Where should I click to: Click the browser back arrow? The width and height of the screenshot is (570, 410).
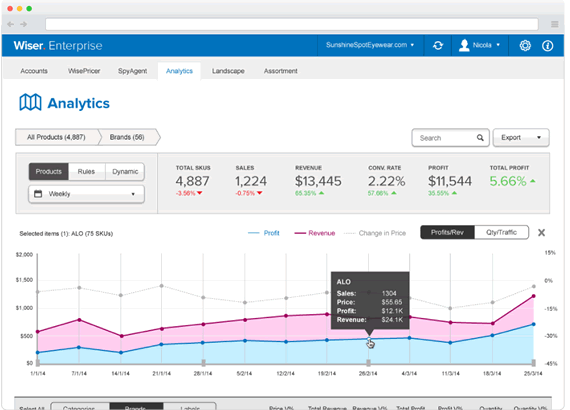11,24
